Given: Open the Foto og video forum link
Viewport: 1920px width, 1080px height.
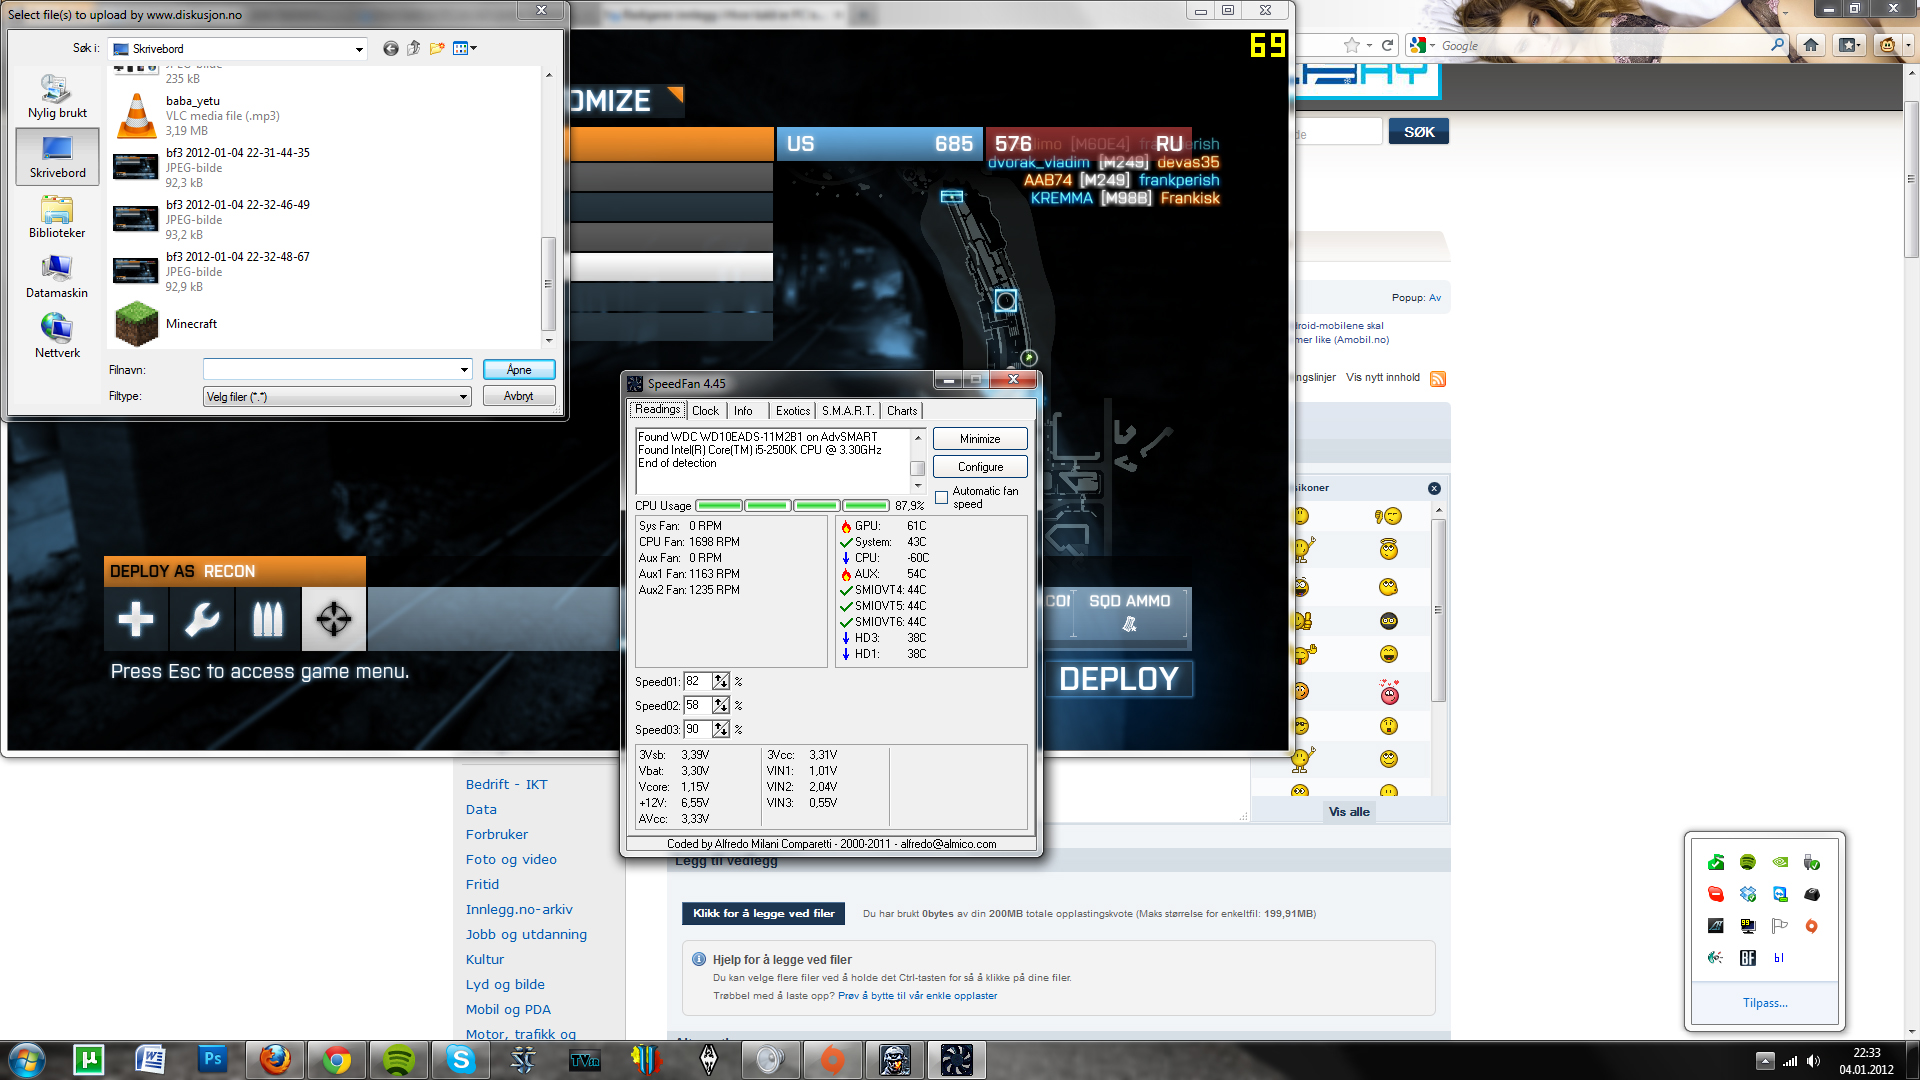Looking at the screenshot, I should 511,860.
